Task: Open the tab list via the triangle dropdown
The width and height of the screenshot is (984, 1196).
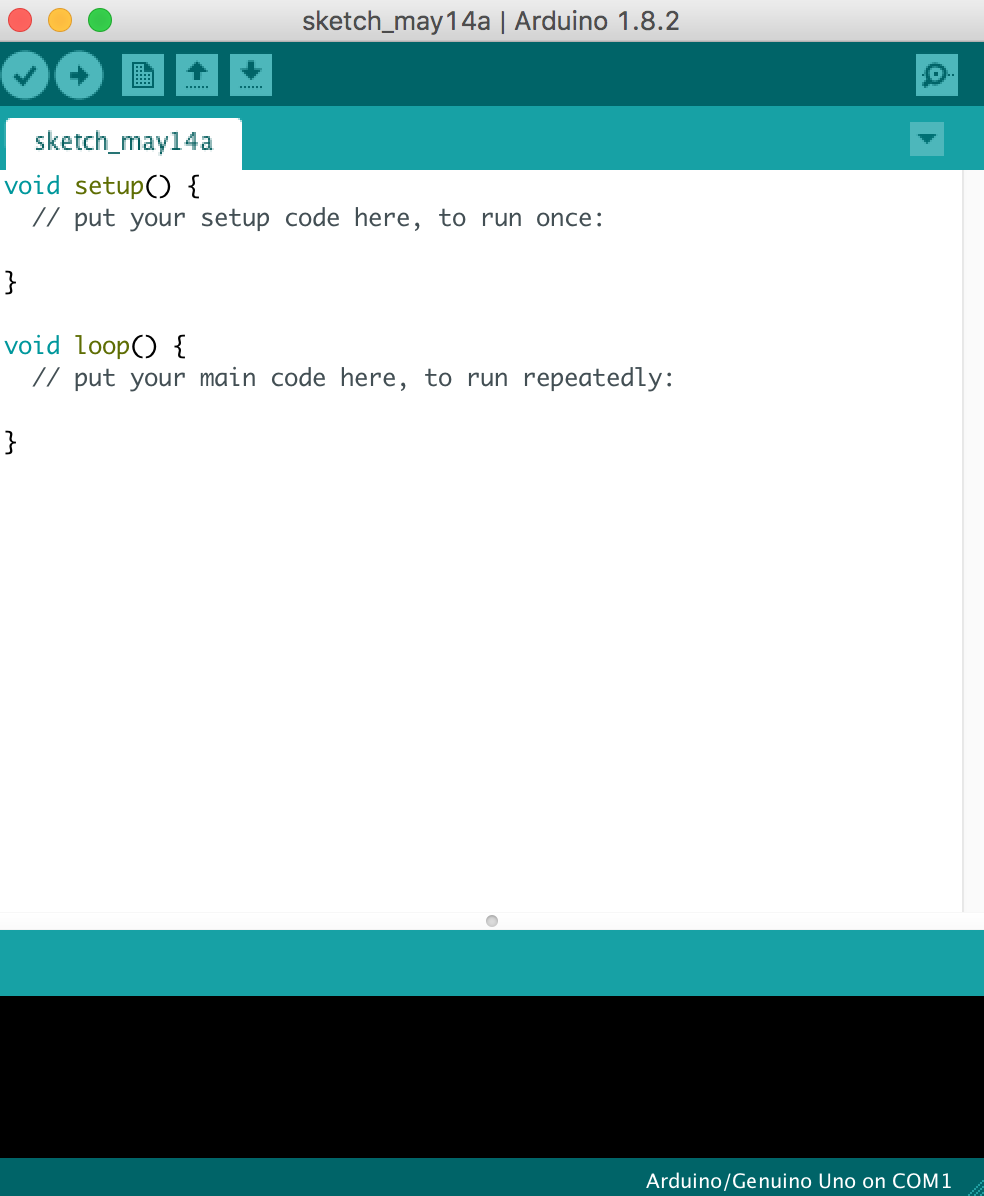Action: pos(925,139)
